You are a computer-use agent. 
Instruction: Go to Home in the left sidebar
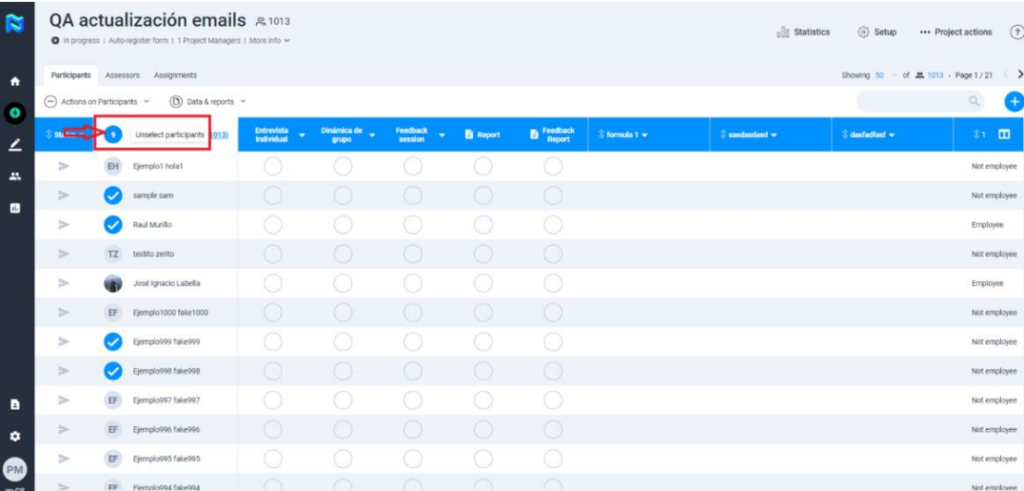pos(15,81)
